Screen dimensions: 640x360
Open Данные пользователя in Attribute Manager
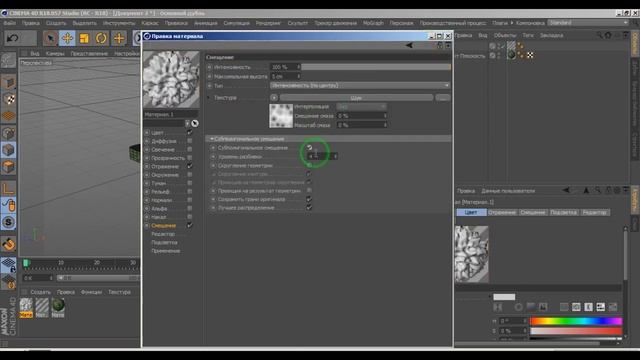508,191
